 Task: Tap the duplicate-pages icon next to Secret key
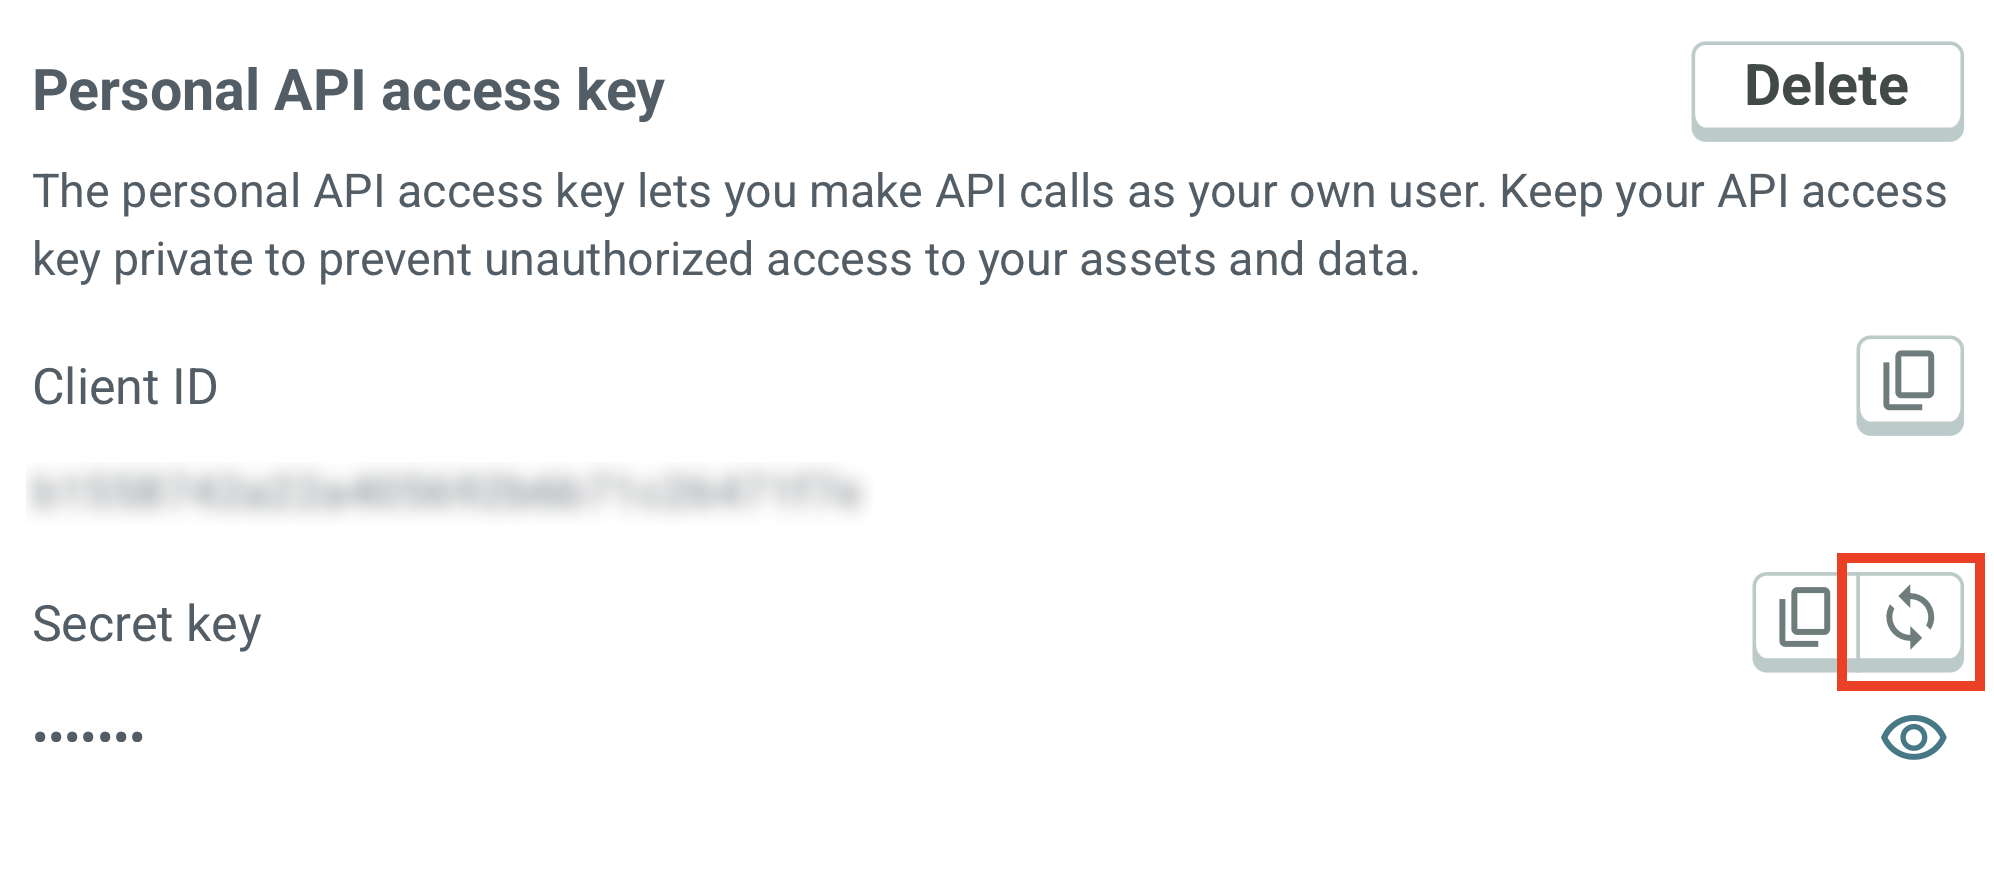(1804, 618)
